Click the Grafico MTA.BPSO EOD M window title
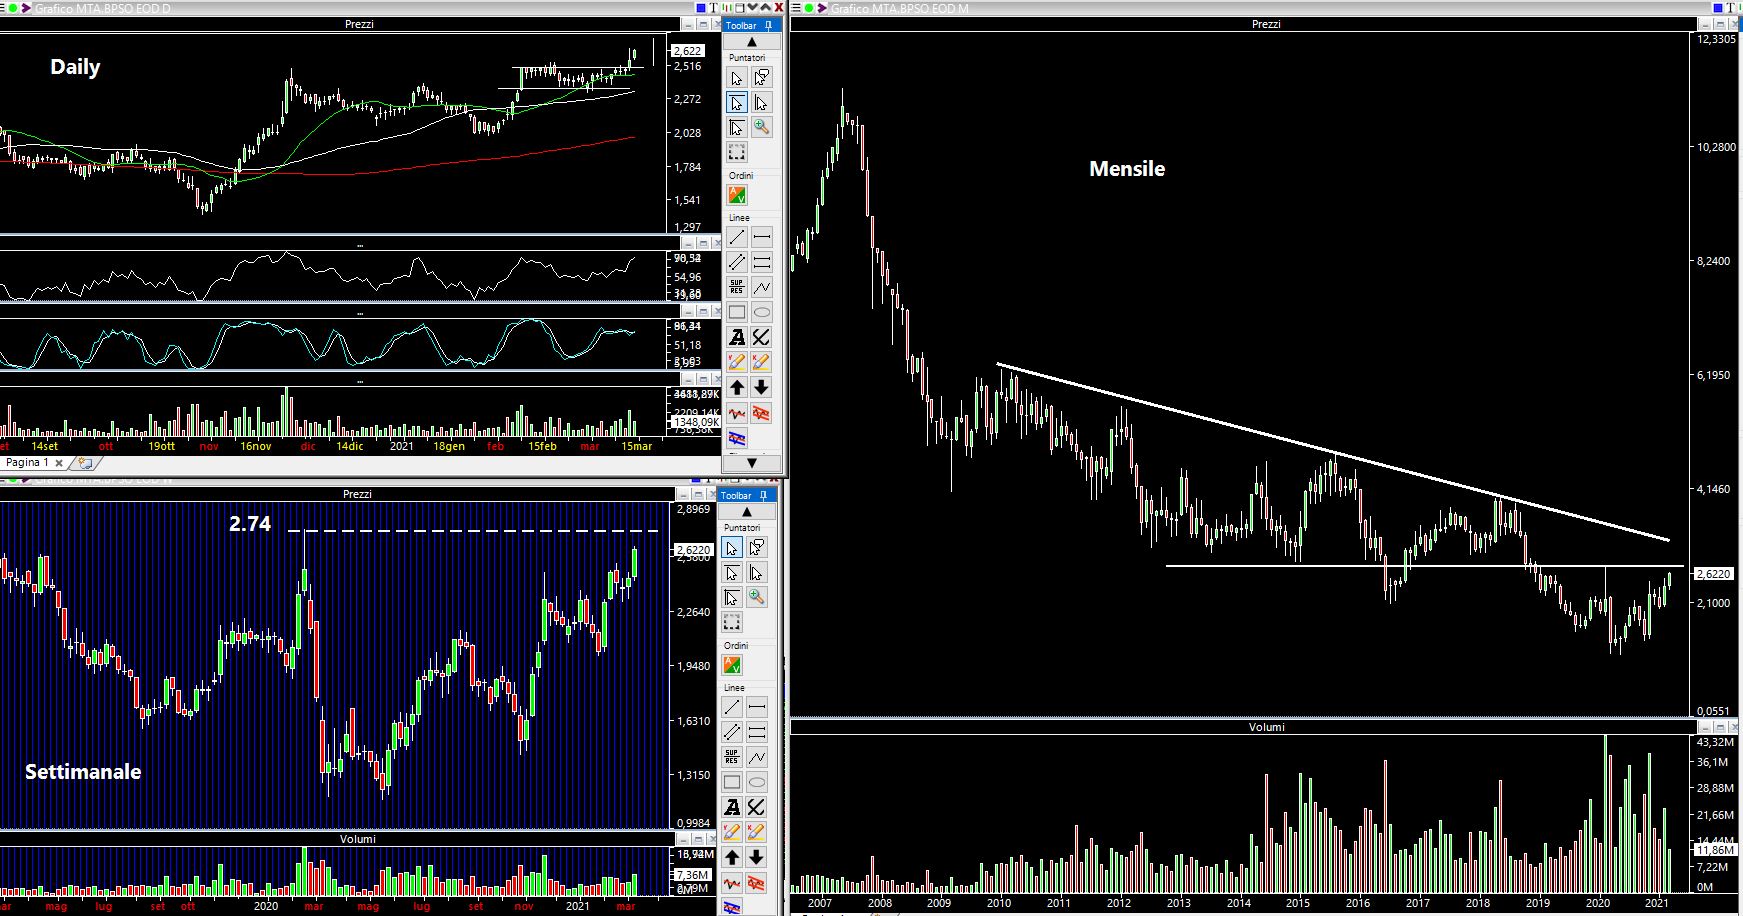 (900, 8)
